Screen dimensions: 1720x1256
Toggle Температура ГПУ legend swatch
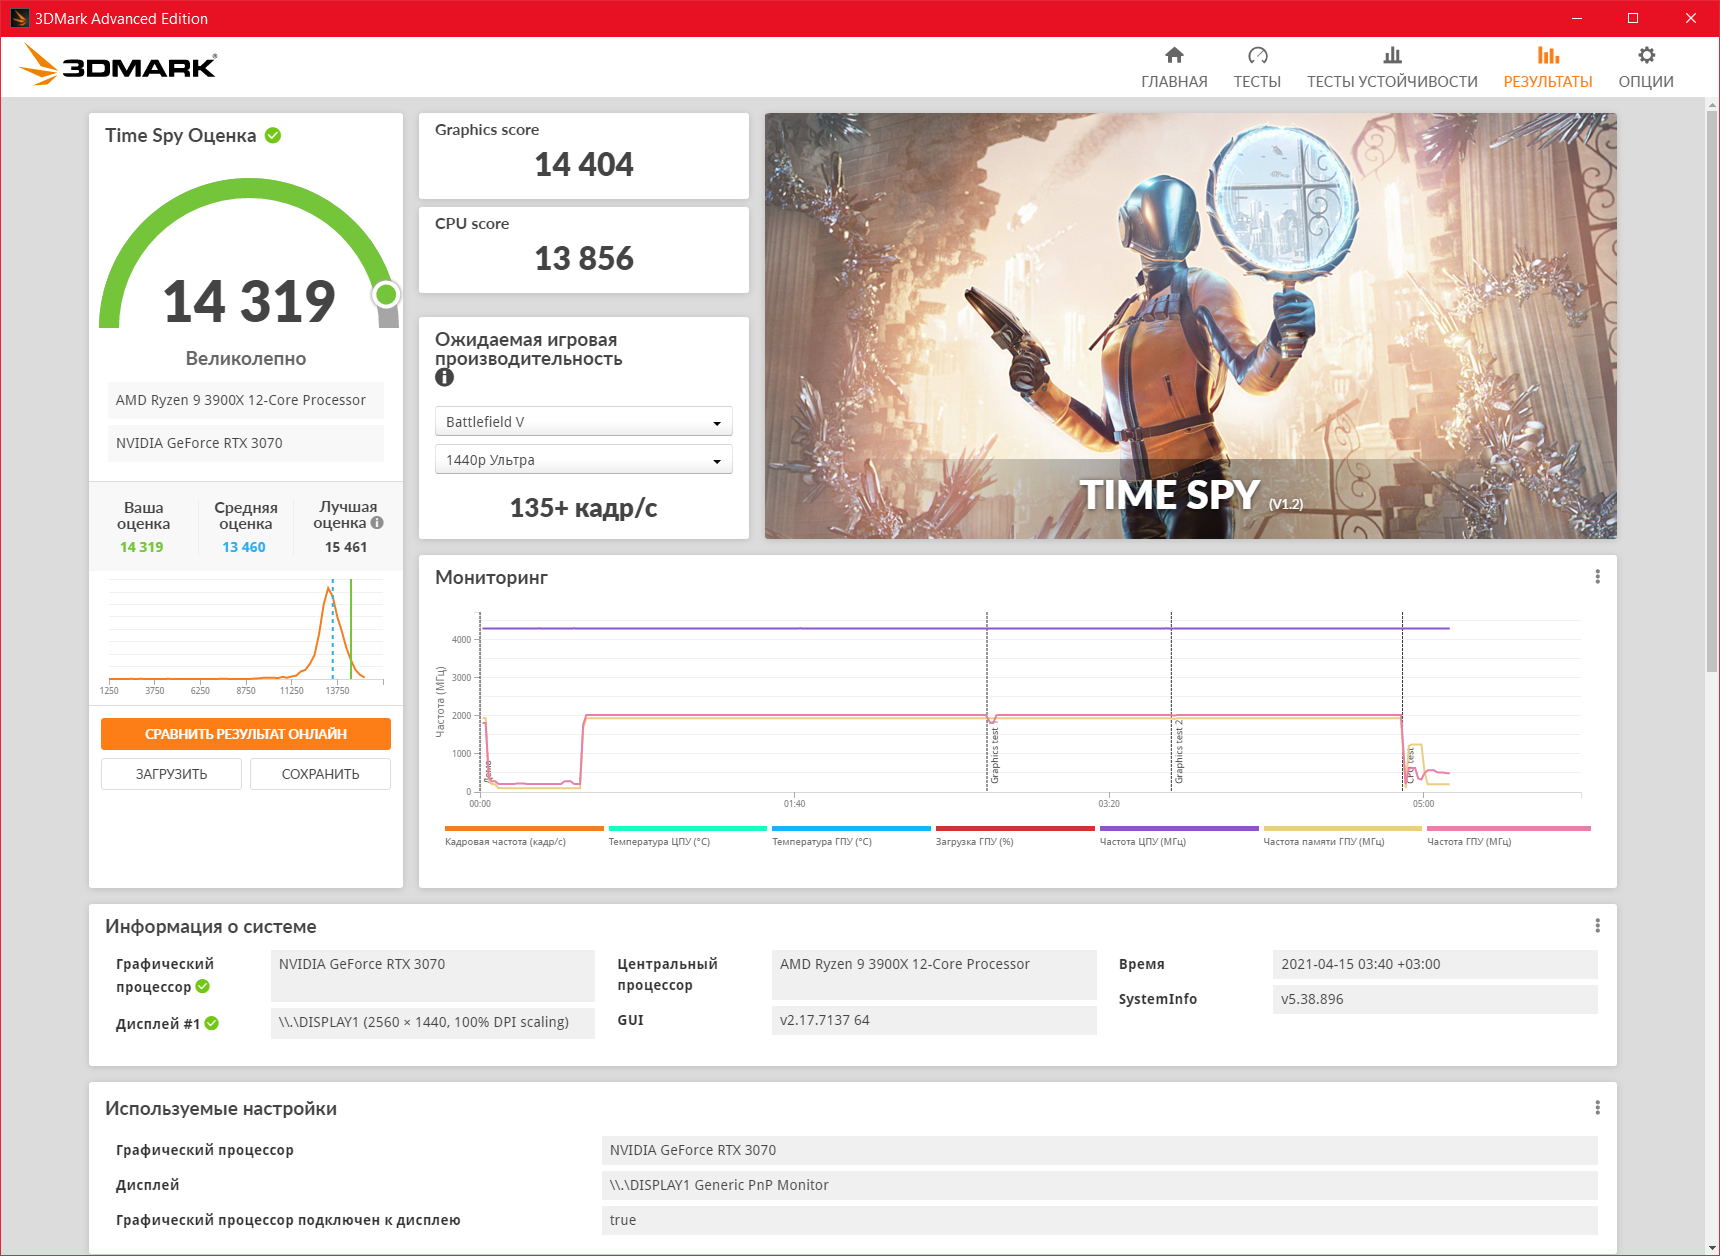[x=851, y=829]
